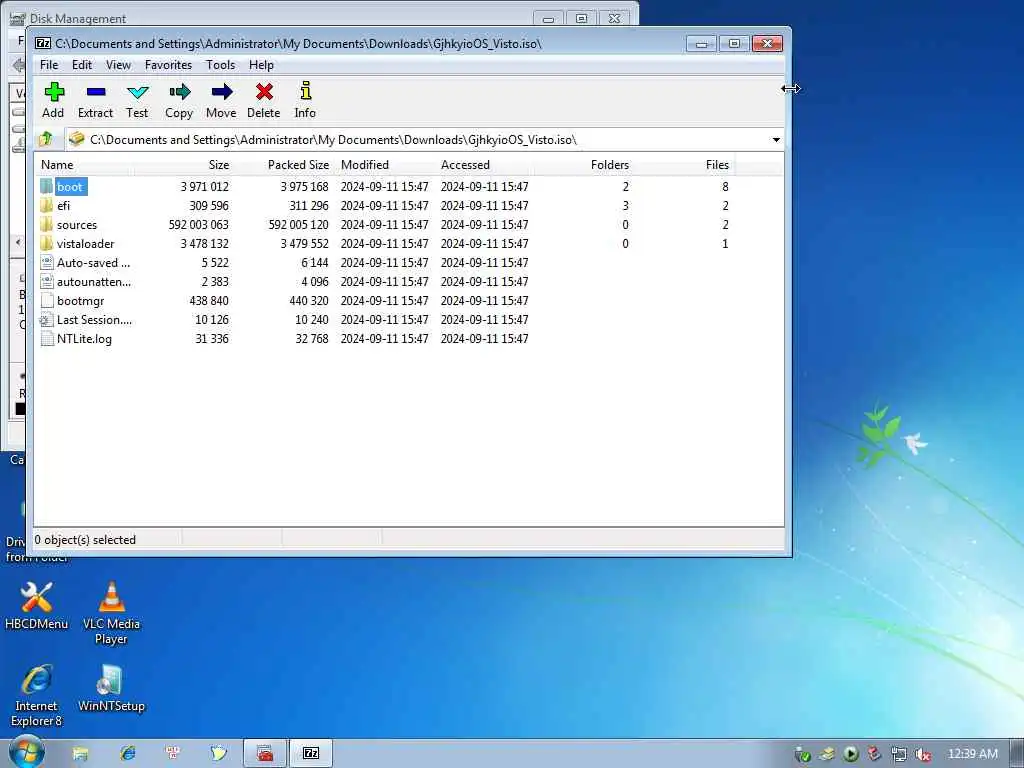Sort by Size column header
Viewport: 1024px width, 768px height.
(x=184, y=165)
